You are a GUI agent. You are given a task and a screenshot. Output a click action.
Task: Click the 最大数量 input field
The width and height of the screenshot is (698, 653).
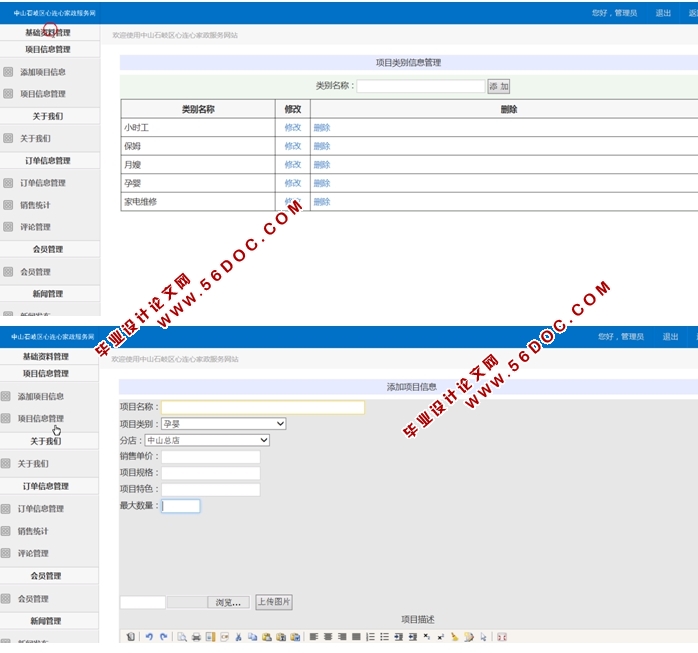181,506
